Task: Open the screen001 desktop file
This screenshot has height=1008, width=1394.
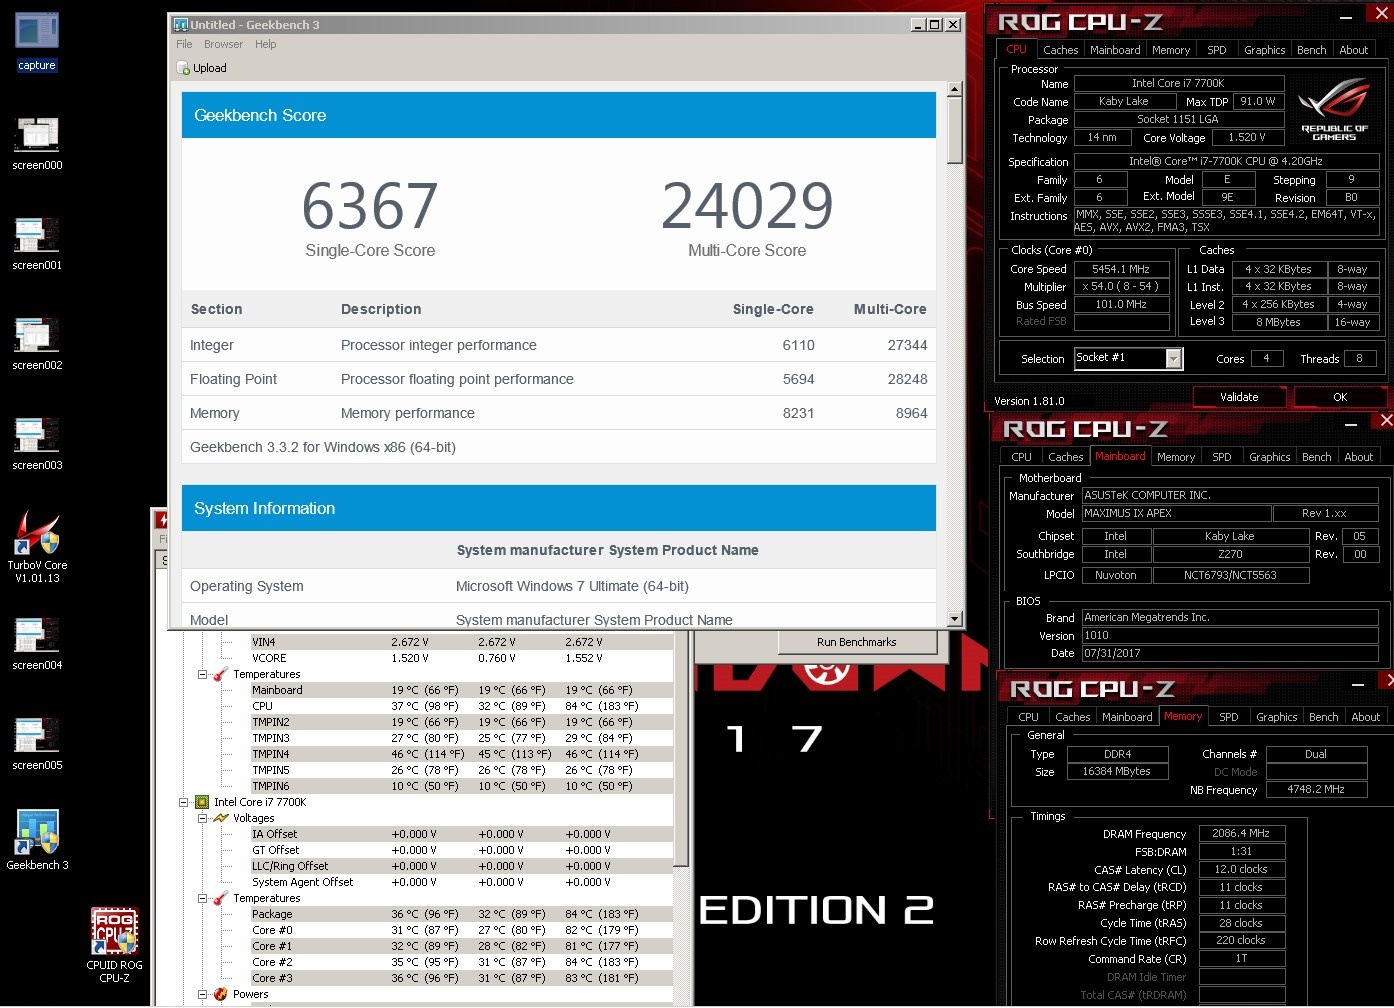Action: click(37, 243)
